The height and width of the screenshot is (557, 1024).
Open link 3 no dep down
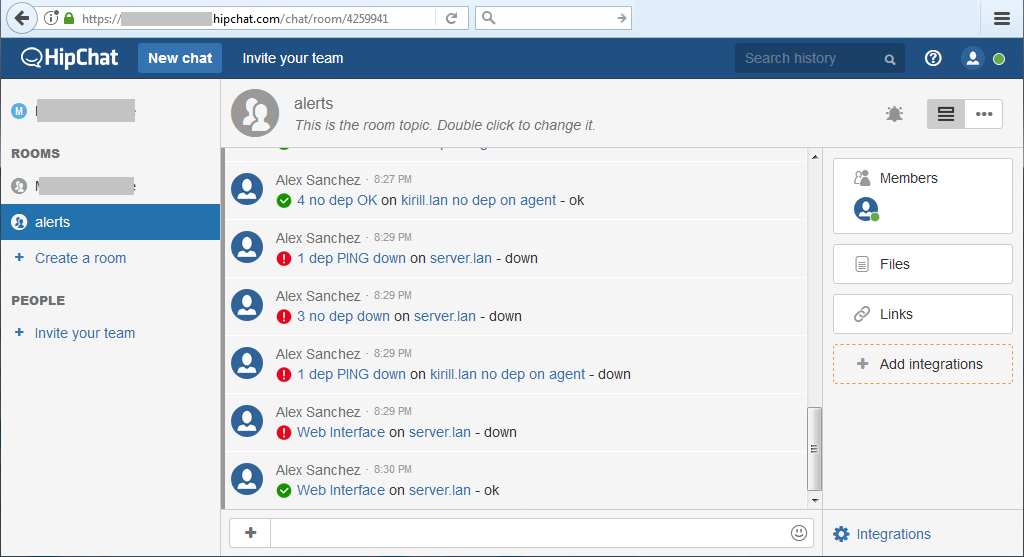coord(344,317)
